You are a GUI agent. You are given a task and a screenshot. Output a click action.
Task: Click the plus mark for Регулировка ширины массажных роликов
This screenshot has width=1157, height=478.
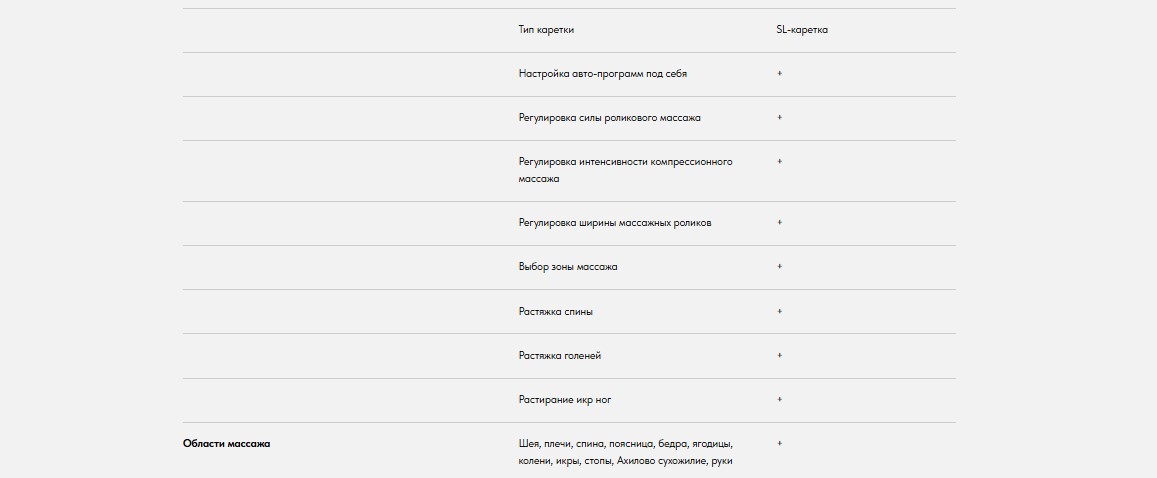[780, 223]
